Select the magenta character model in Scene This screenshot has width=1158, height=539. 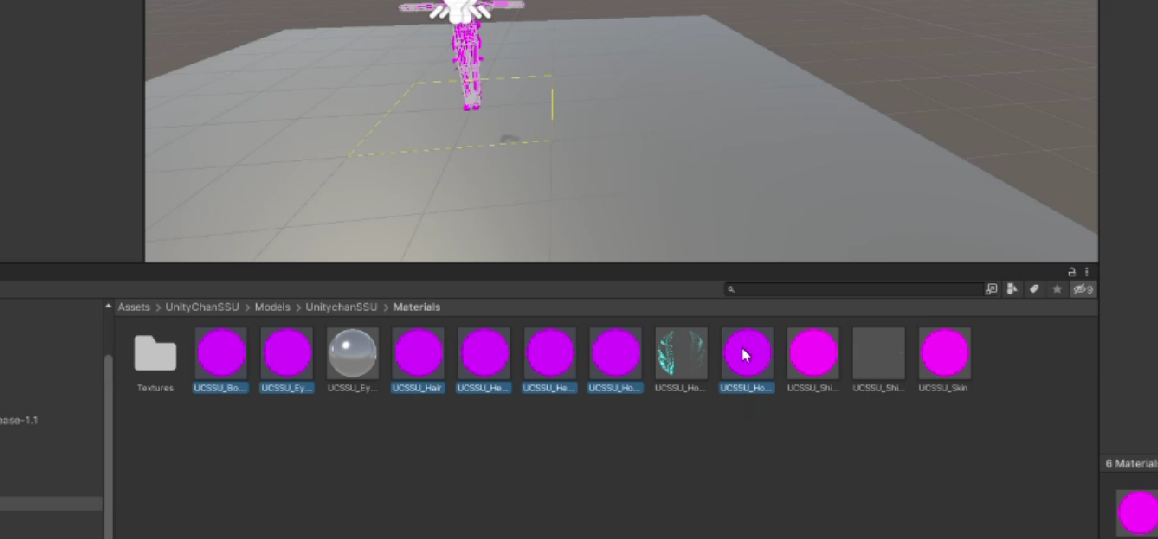pyautogui.click(x=466, y=59)
